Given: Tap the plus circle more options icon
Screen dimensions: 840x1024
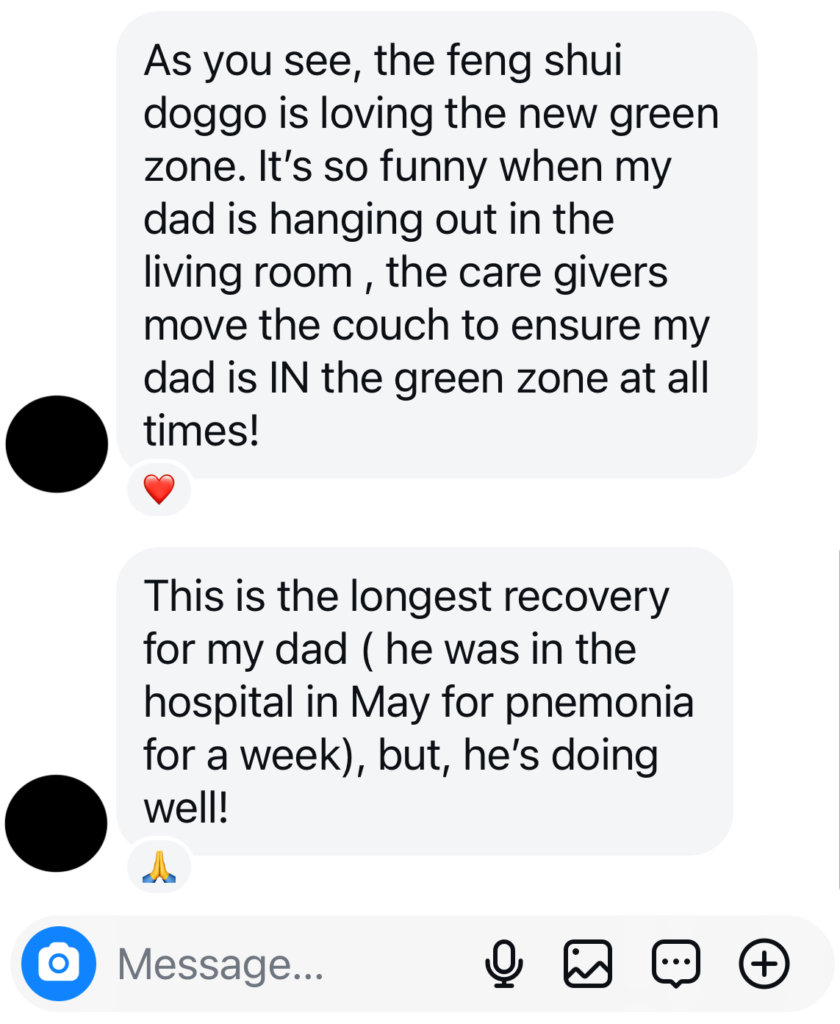Looking at the screenshot, I should click(x=764, y=963).
